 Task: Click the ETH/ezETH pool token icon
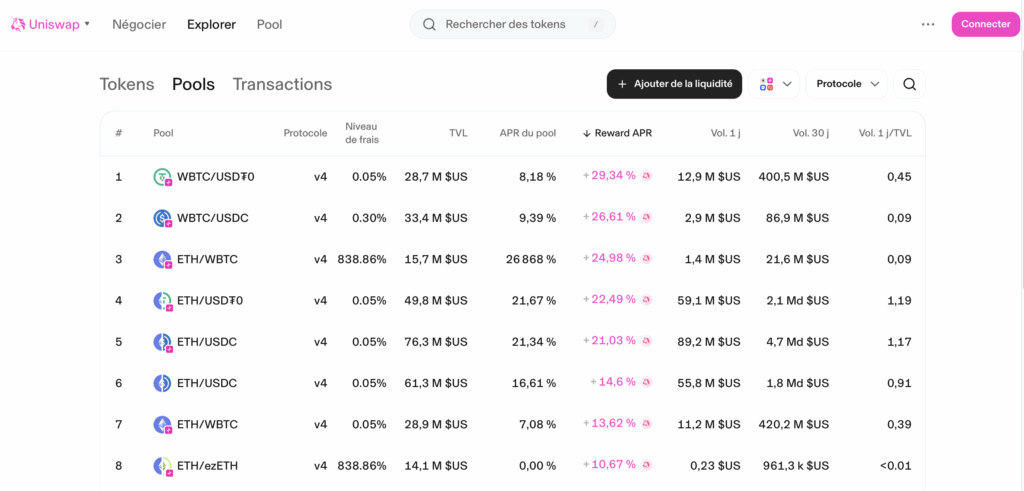pos(163,466)
